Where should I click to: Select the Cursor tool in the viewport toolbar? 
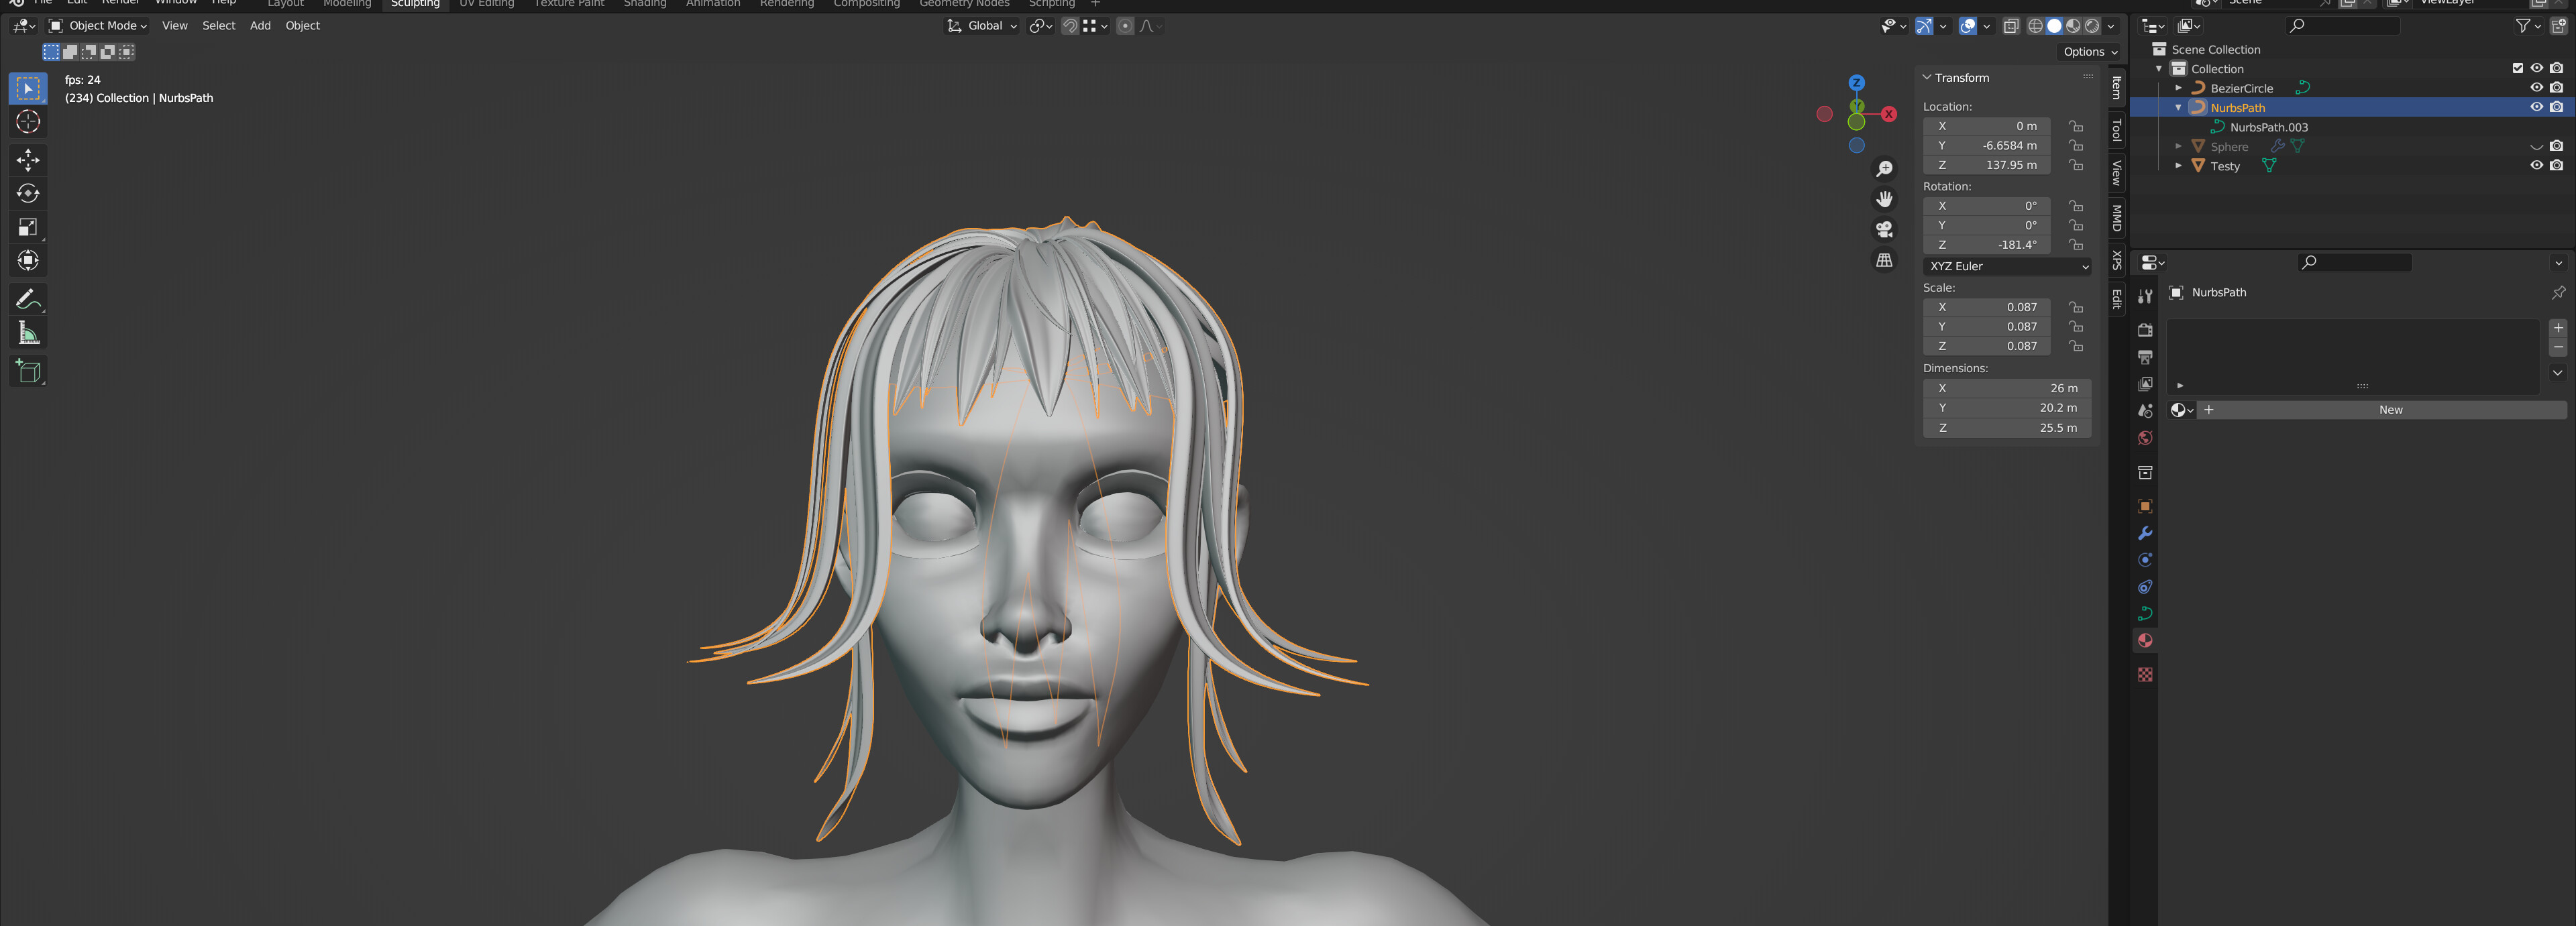point(28,122)
